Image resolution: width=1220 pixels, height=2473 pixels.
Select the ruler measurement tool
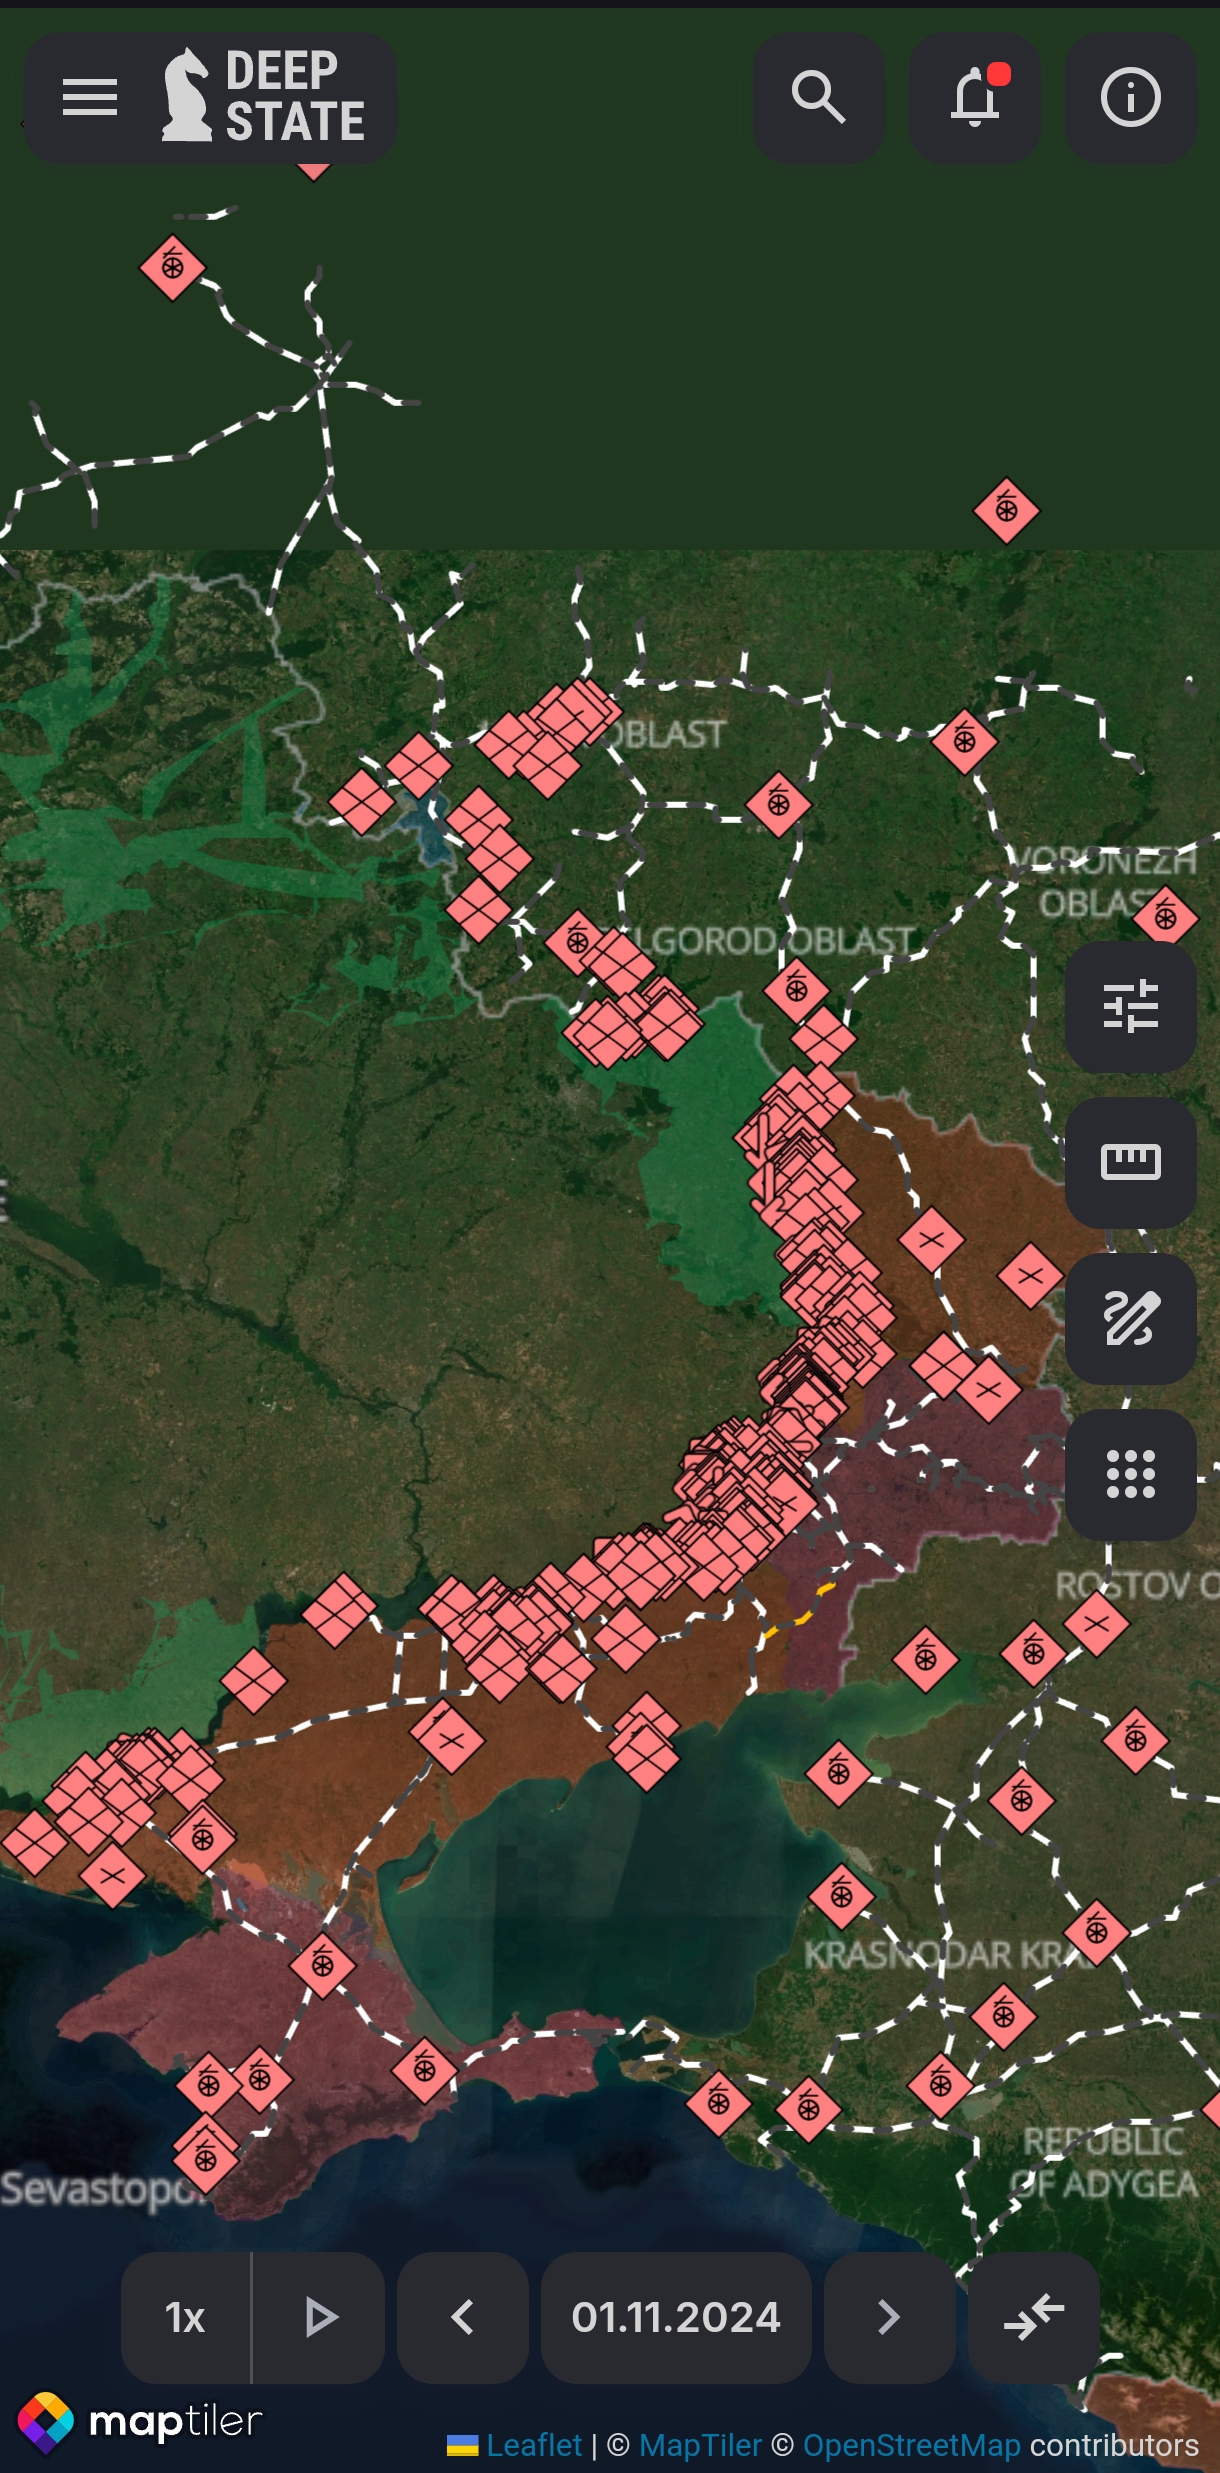click(x=1130, y=1162)
